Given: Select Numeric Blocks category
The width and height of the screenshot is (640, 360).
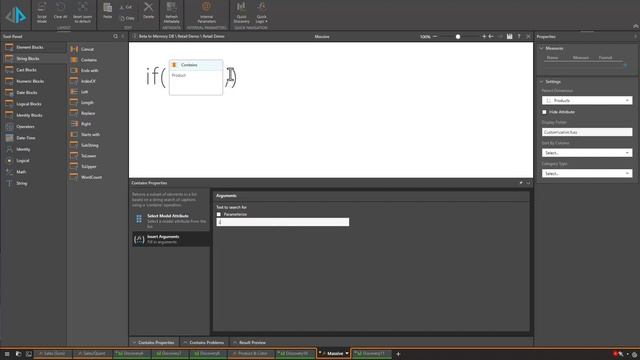Looking at the screenshot, I should click(34, 81).
